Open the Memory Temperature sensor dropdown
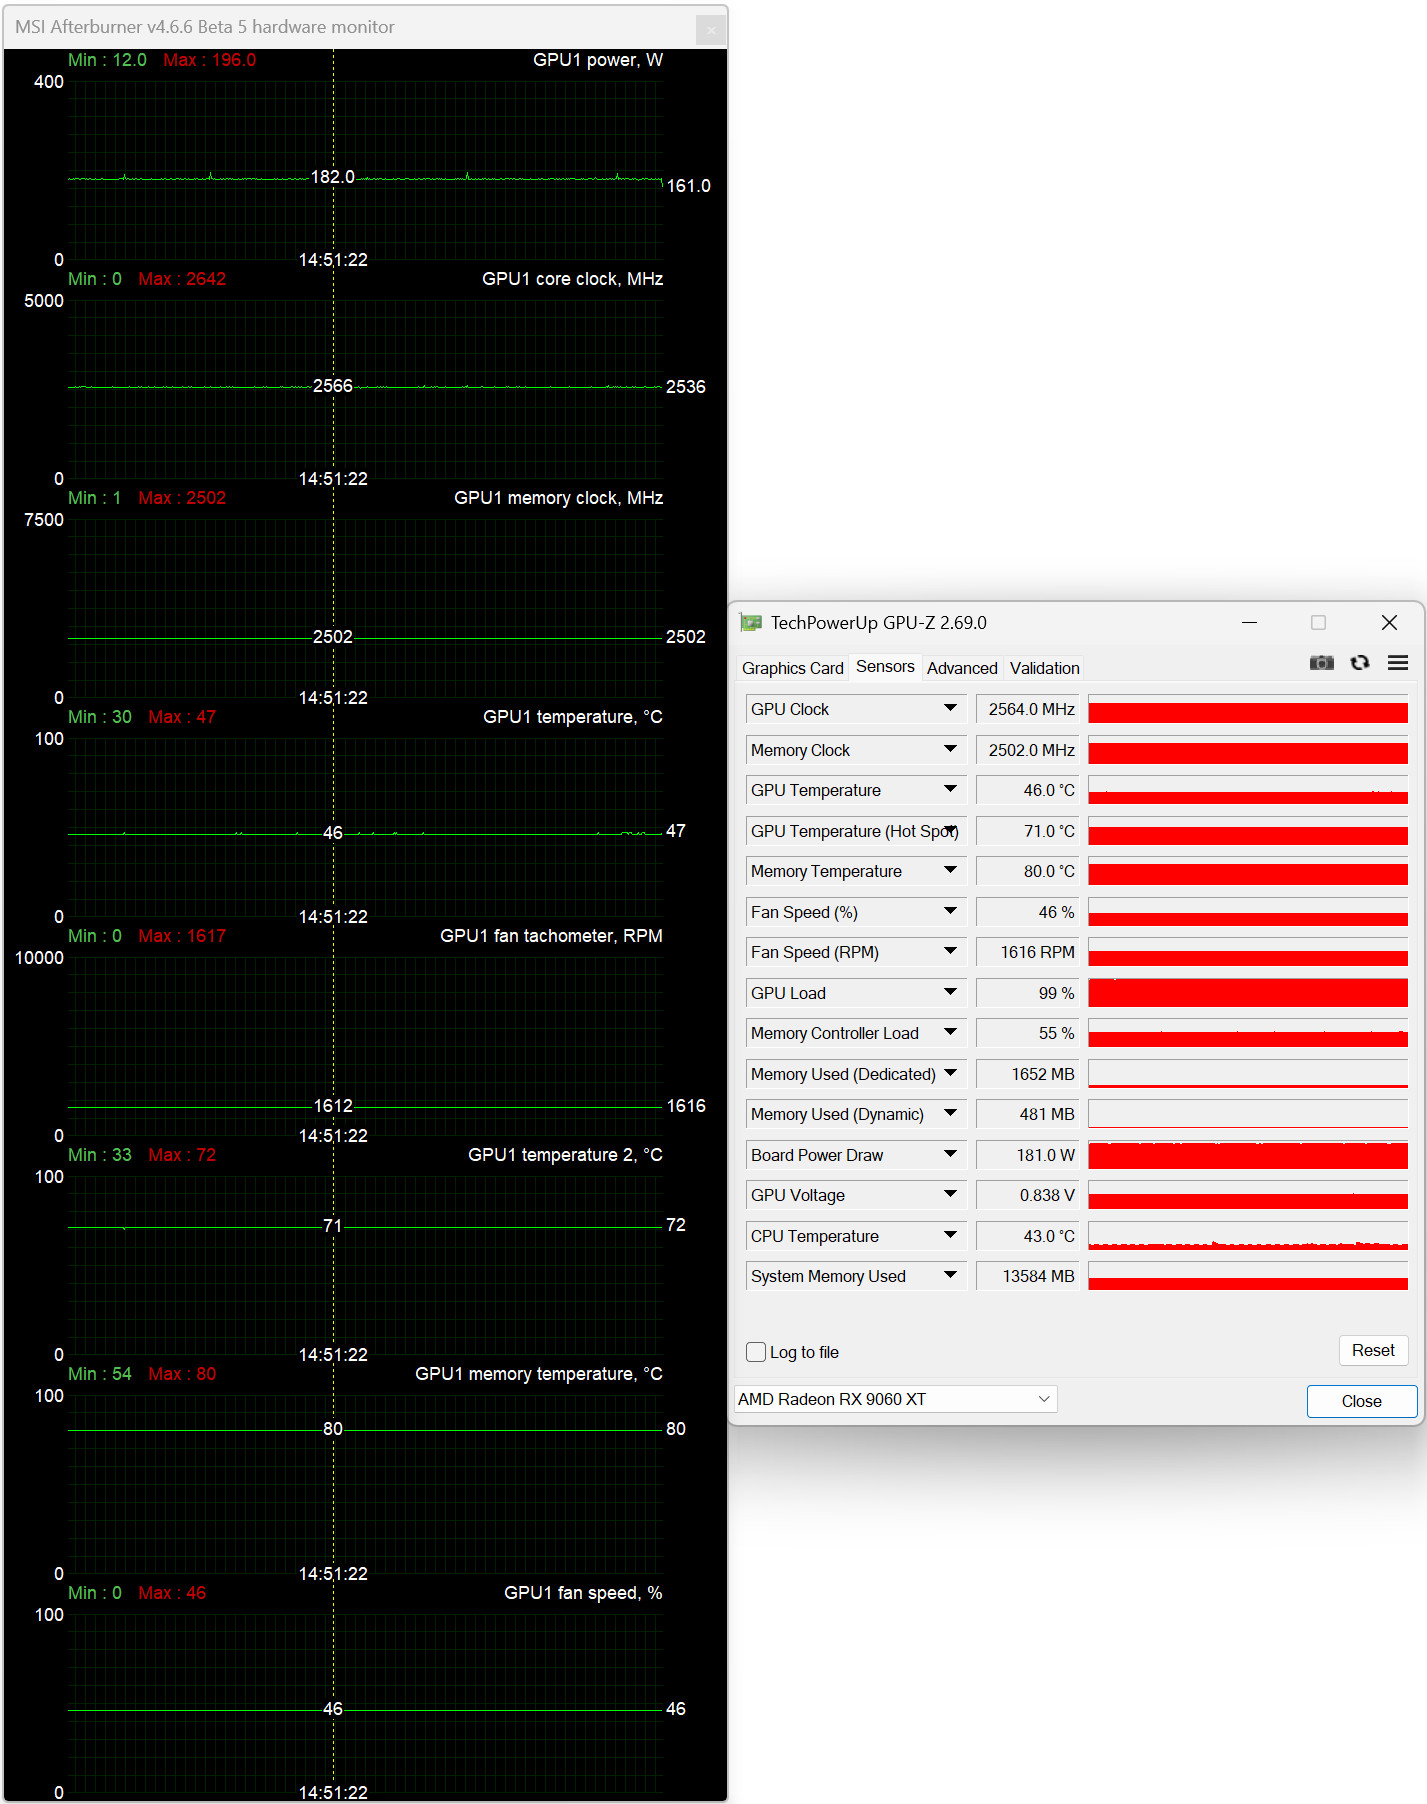Screen dimensions: 1427x1804 pyautogui.click(x=949, y=871)
